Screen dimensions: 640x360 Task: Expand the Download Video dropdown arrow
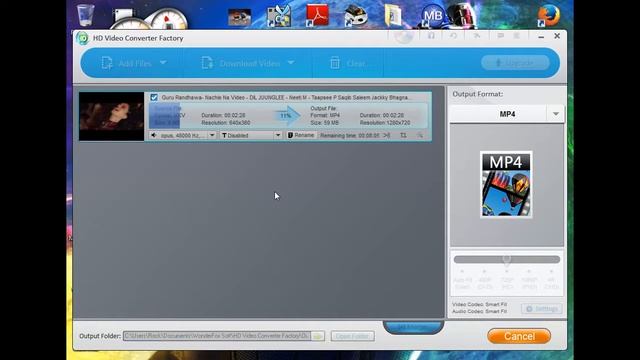tap(291, 63)
